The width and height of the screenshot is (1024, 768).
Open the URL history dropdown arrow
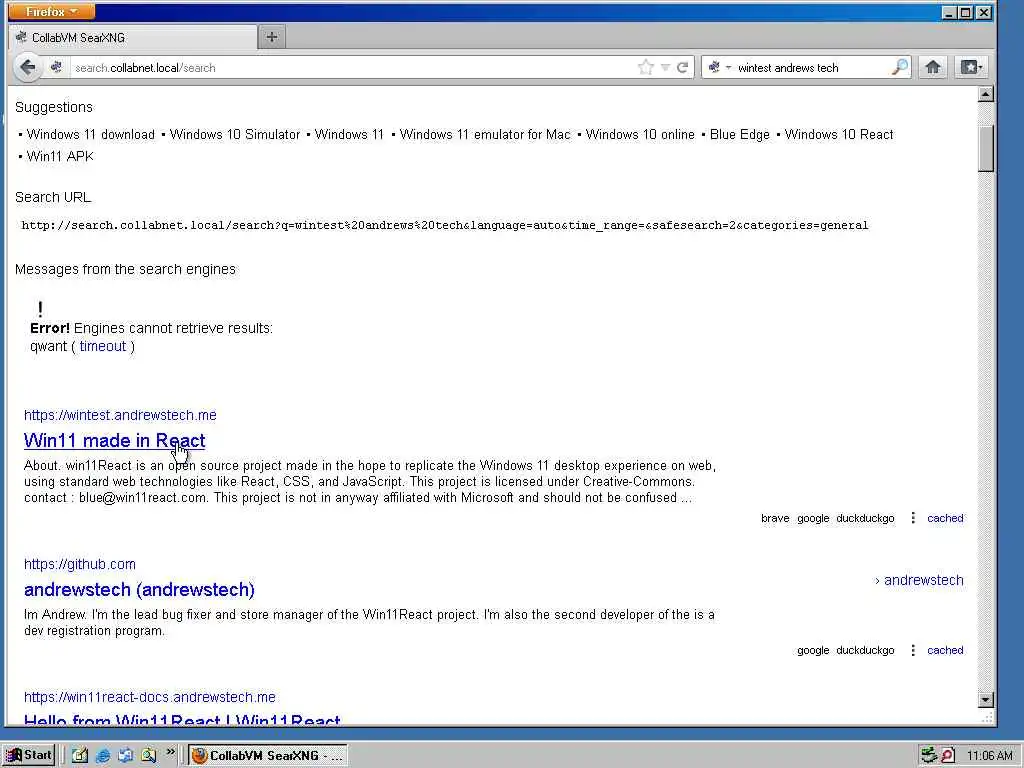[665, 67]
